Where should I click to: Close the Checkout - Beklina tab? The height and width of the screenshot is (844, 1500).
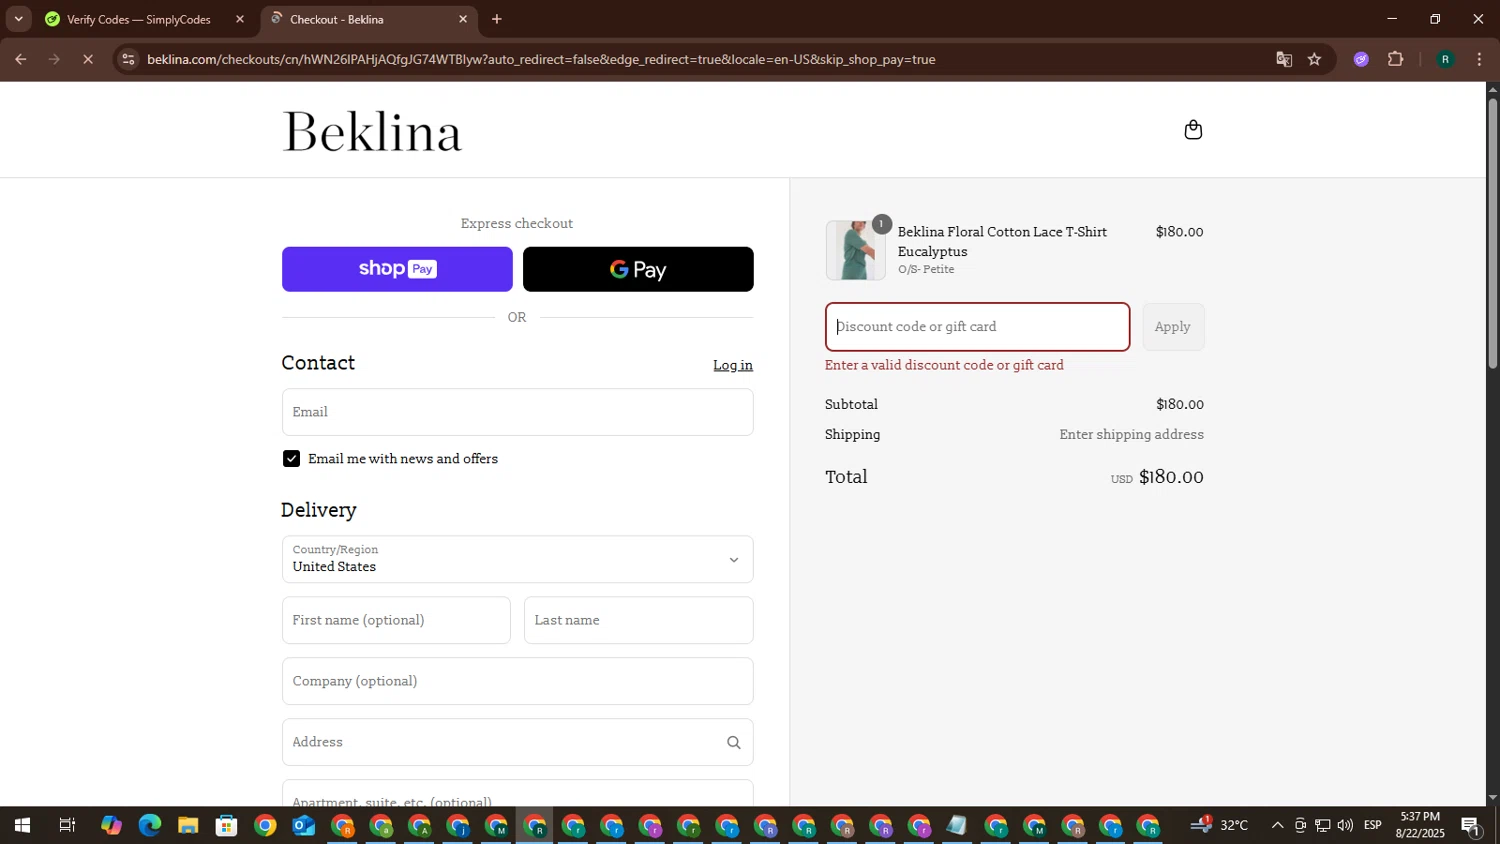click(x=462, y=19)
